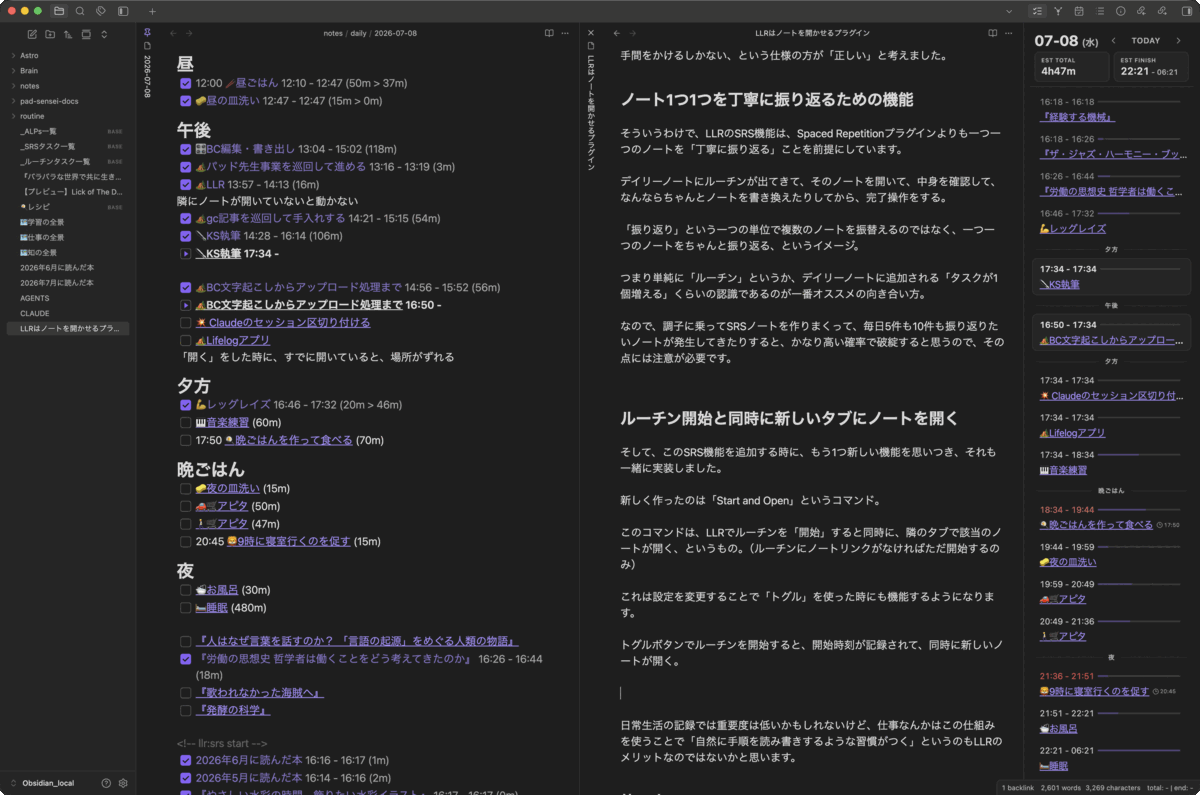This screenshot has width=1200, height=795.
Task: Create a new folder in file explorer
Action: coord(50,34)
